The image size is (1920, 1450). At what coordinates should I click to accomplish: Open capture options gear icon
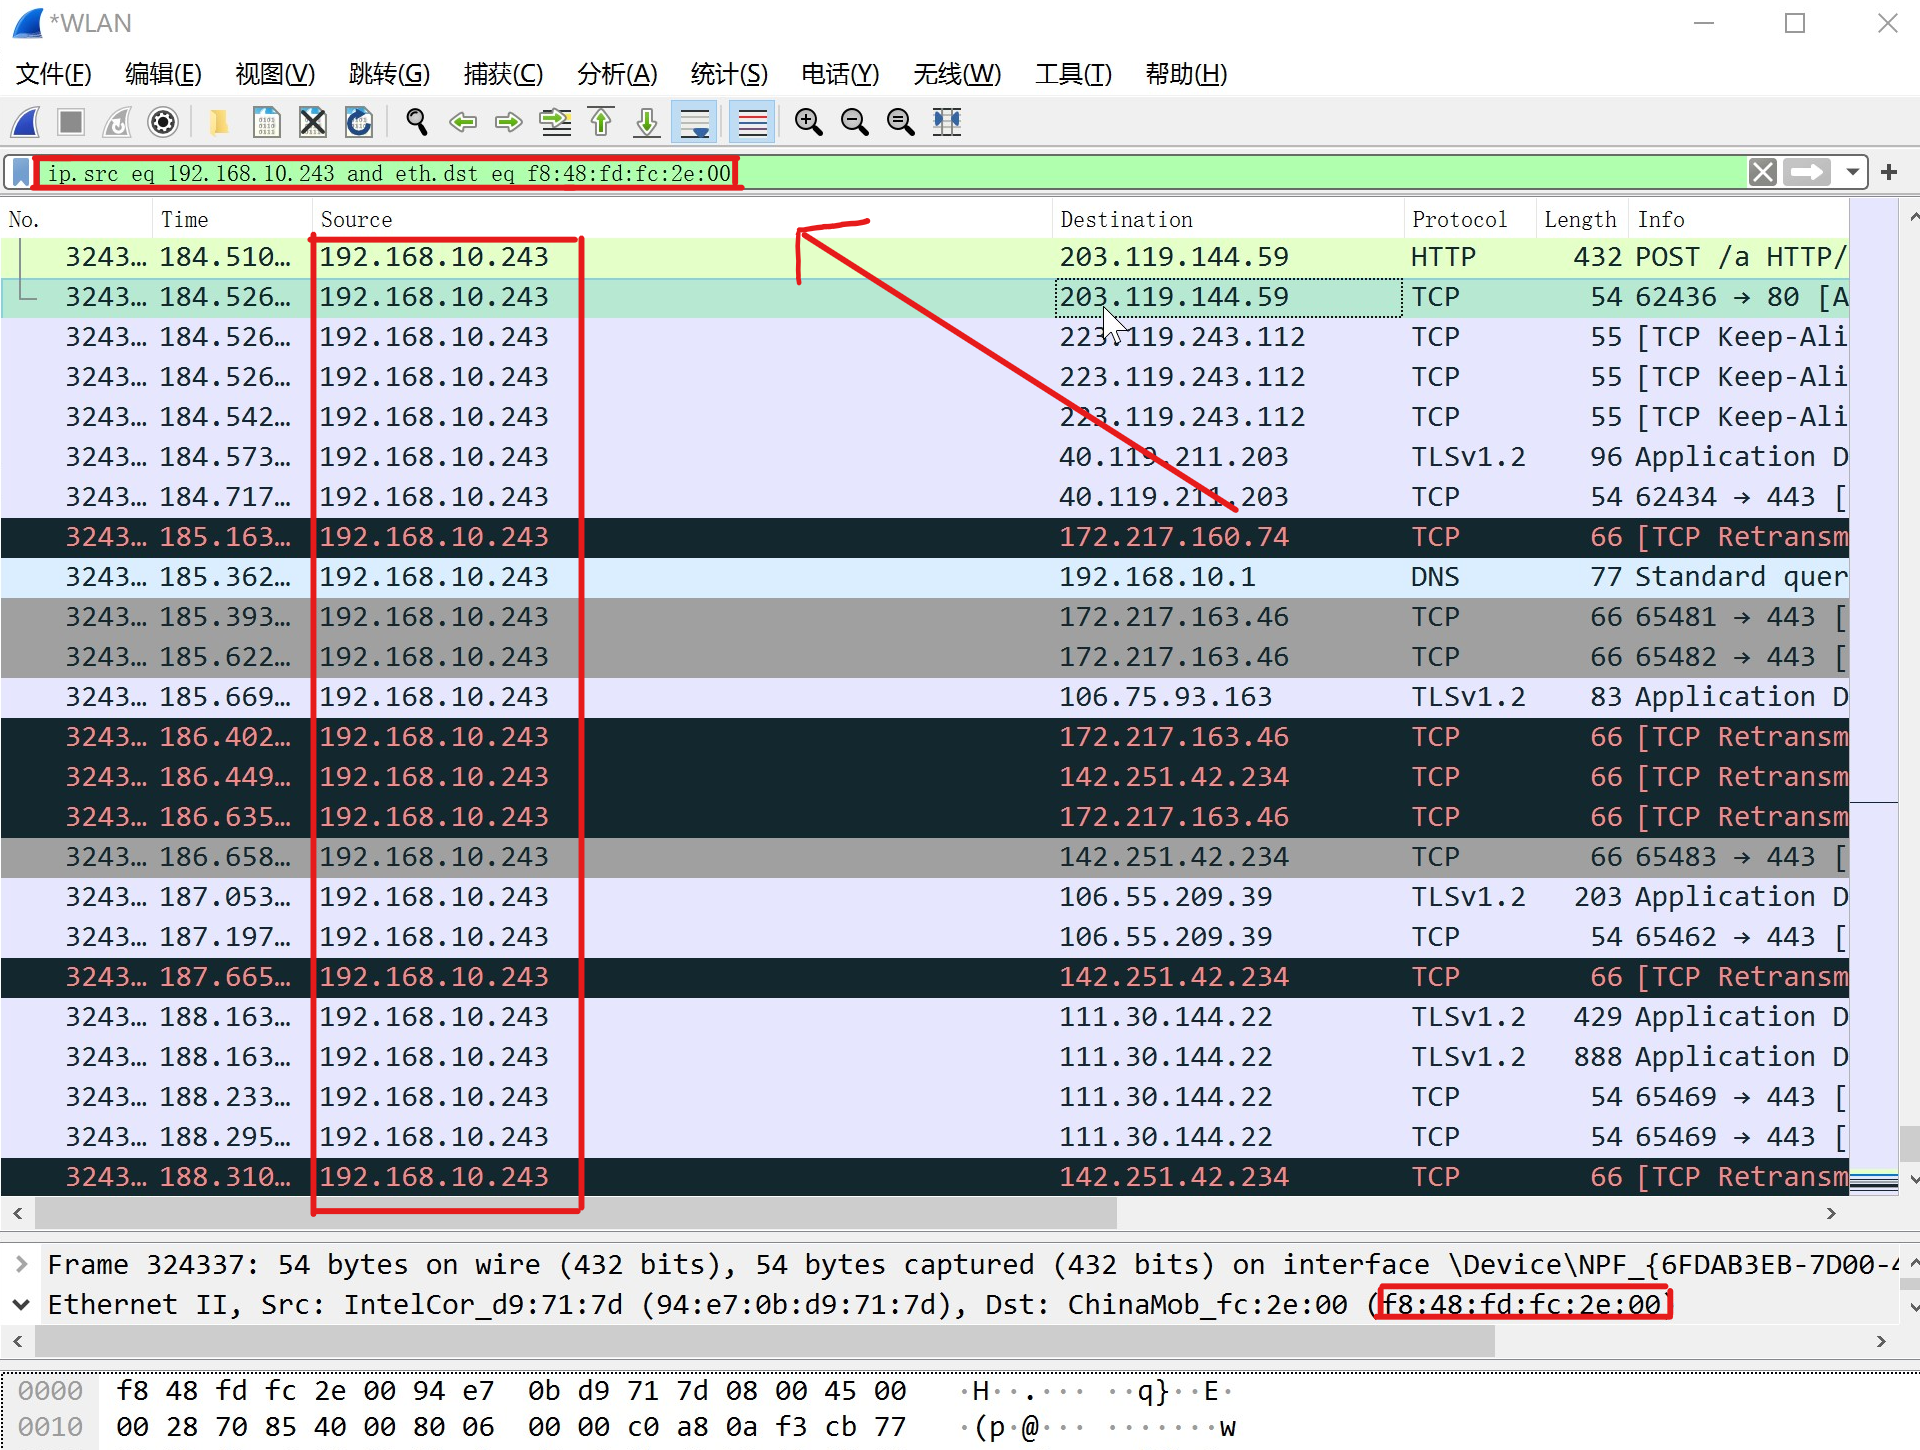pyautogui.click(x=163, y=122)
